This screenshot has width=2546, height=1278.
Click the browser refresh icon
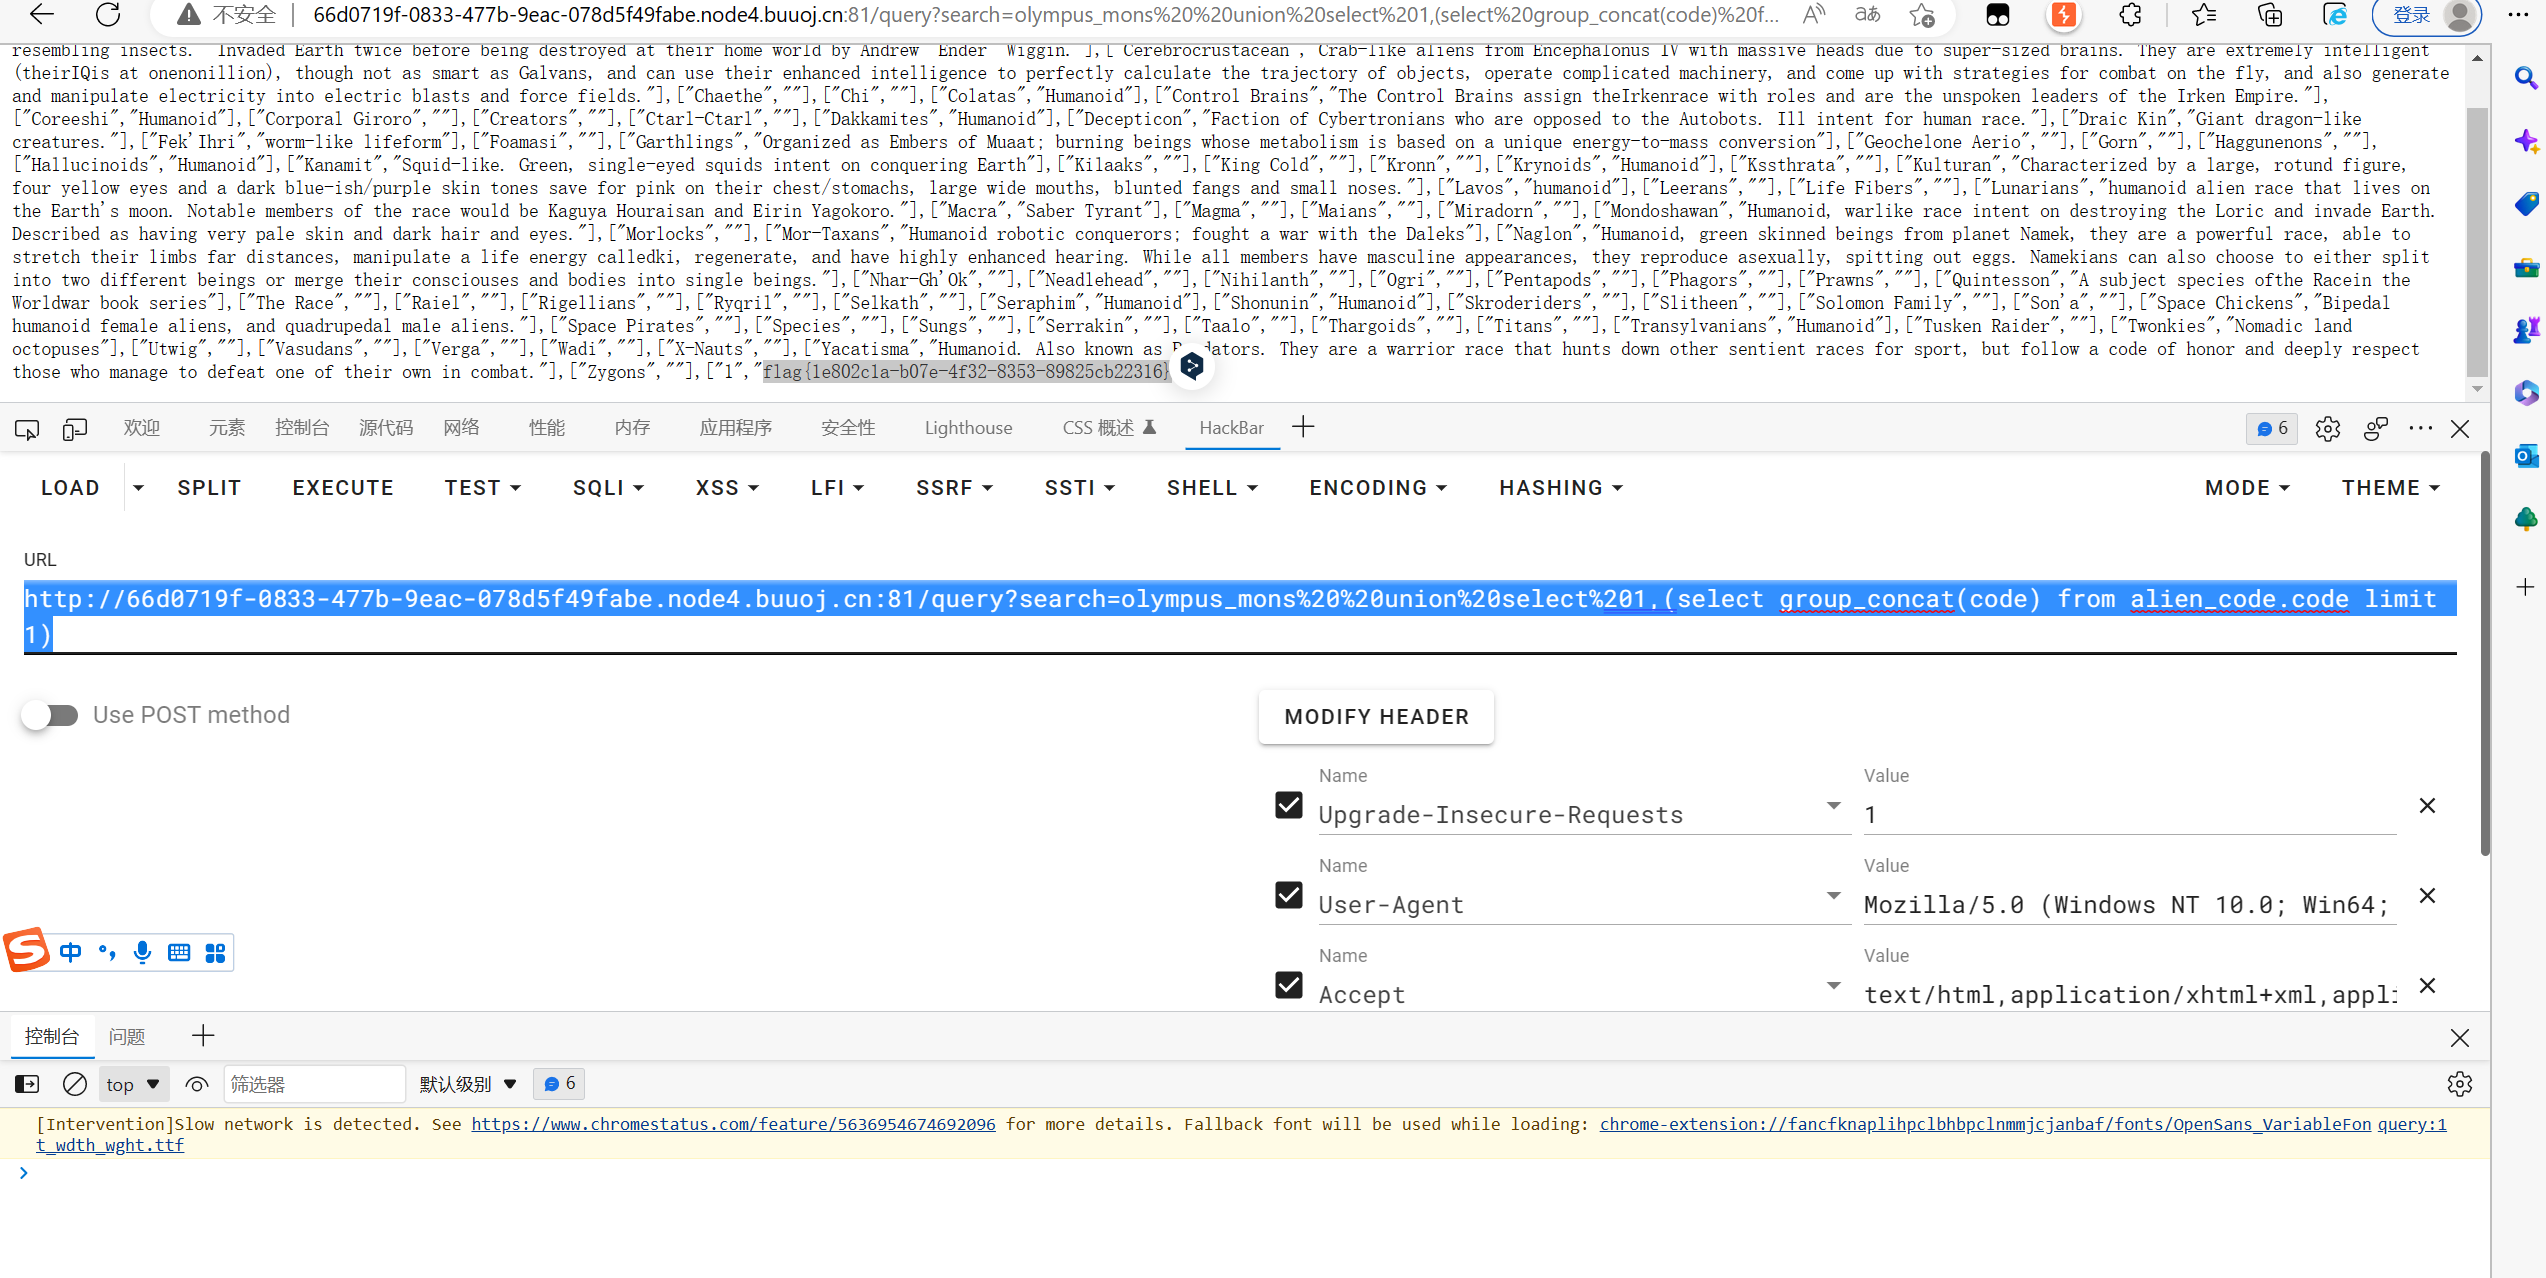[108, 15]
